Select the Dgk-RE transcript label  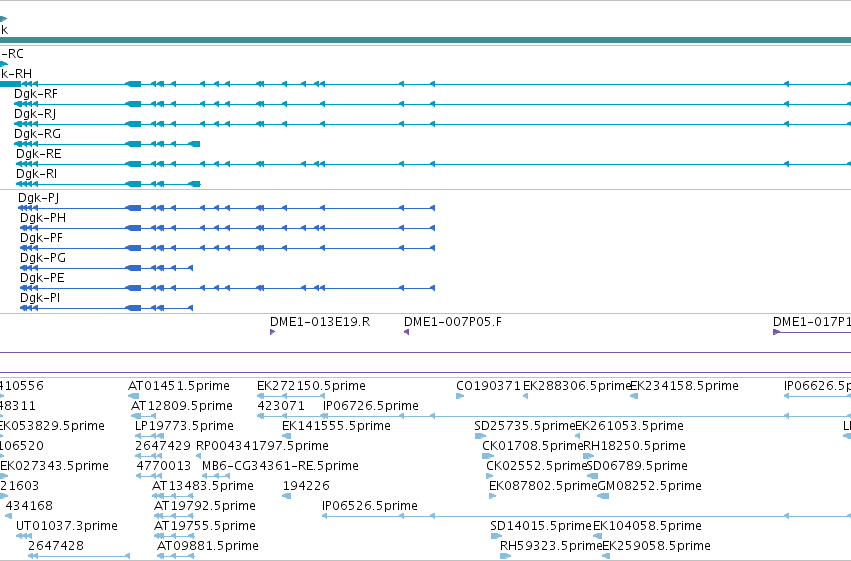click(x=39, y=154)
